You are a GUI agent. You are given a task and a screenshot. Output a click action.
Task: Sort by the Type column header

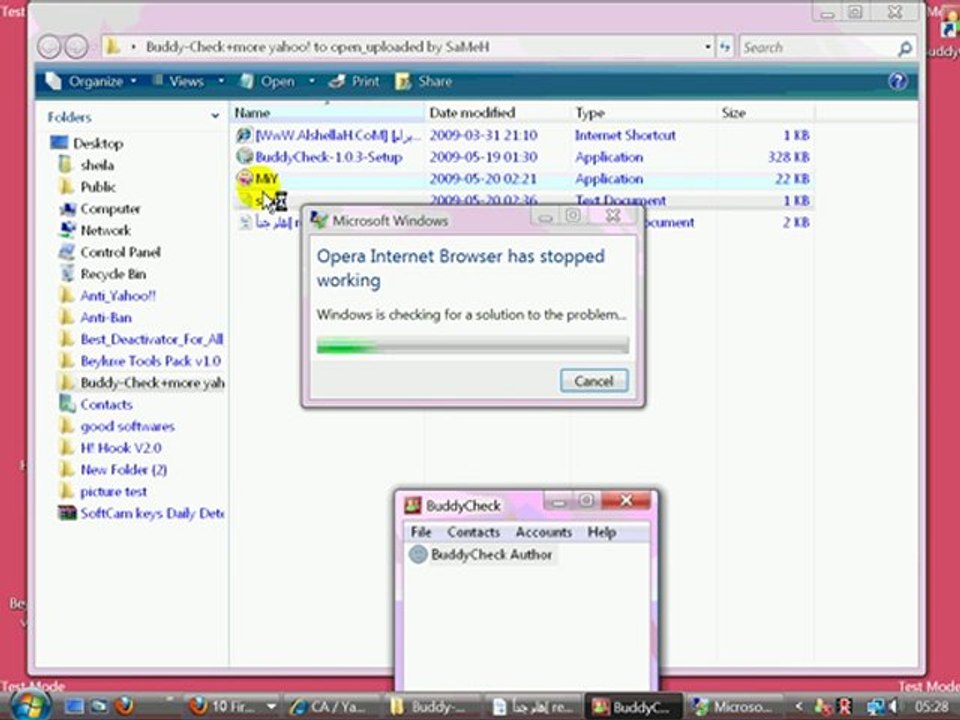[643, 113]
